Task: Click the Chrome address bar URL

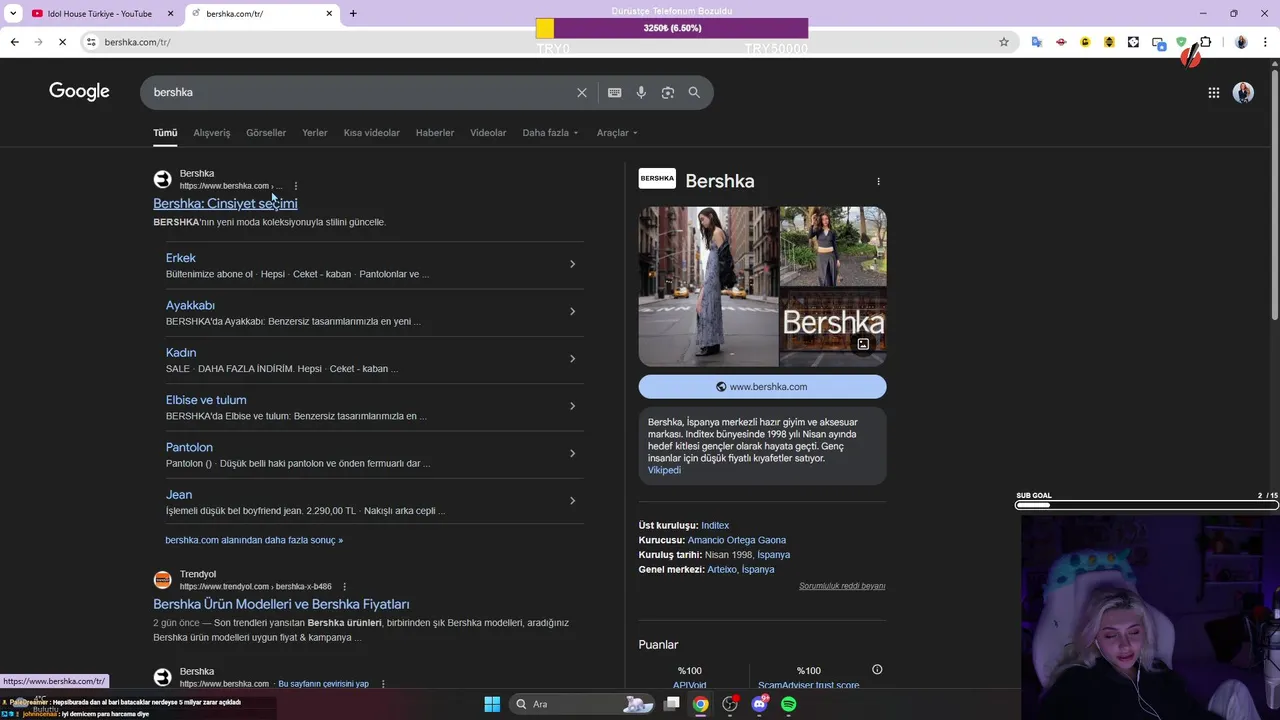Action: click(x=138, y=42)
